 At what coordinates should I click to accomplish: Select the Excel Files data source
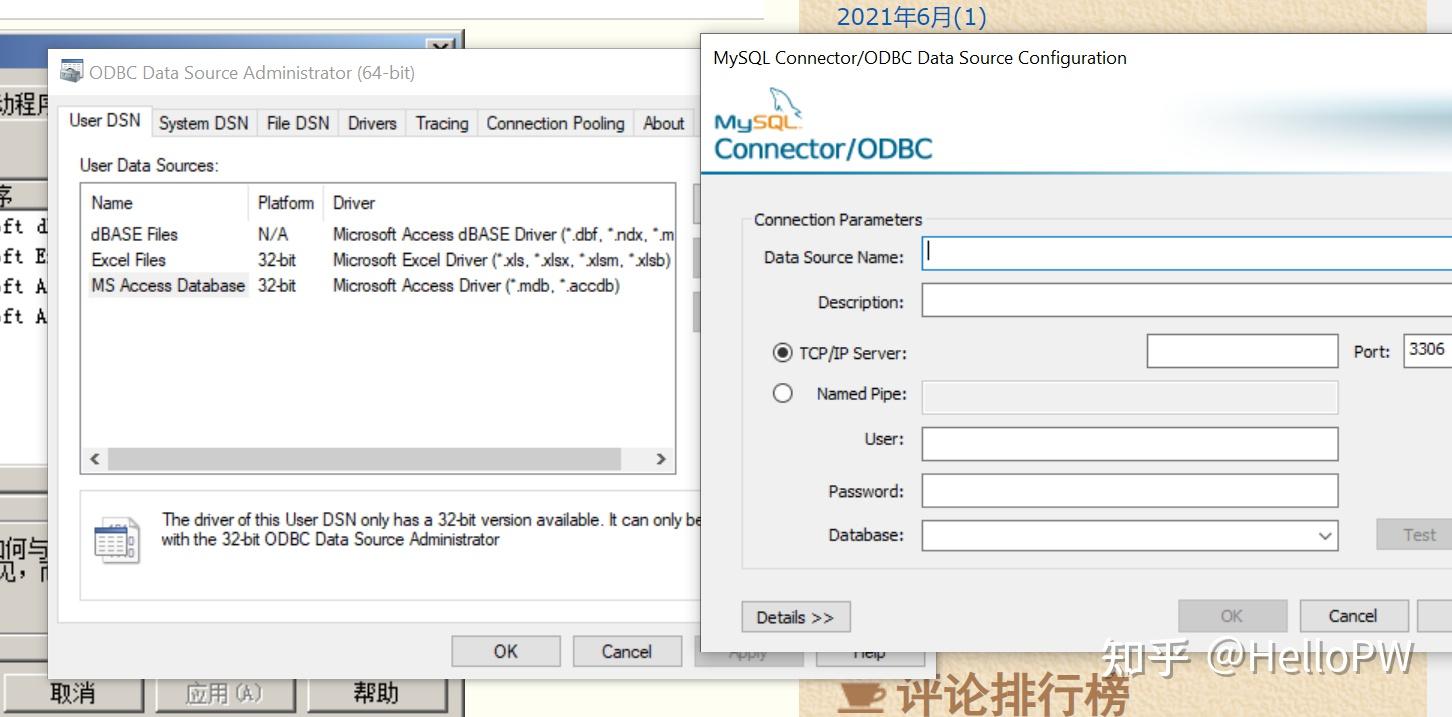128,260
